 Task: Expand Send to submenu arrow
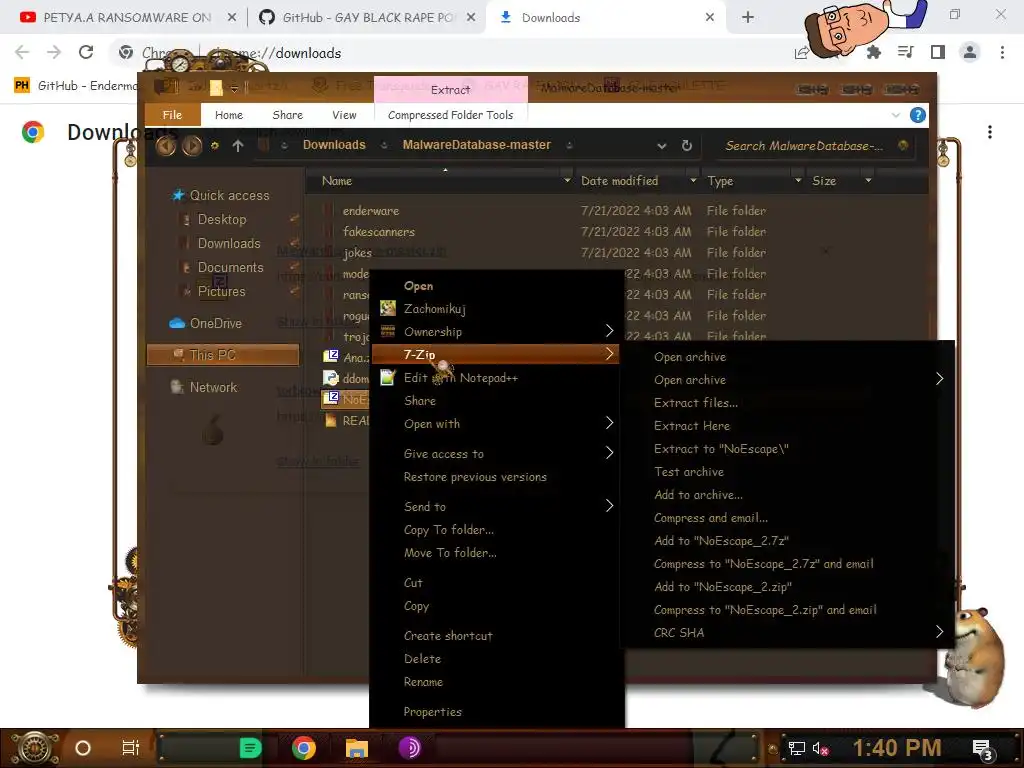(x=609, y=505)
